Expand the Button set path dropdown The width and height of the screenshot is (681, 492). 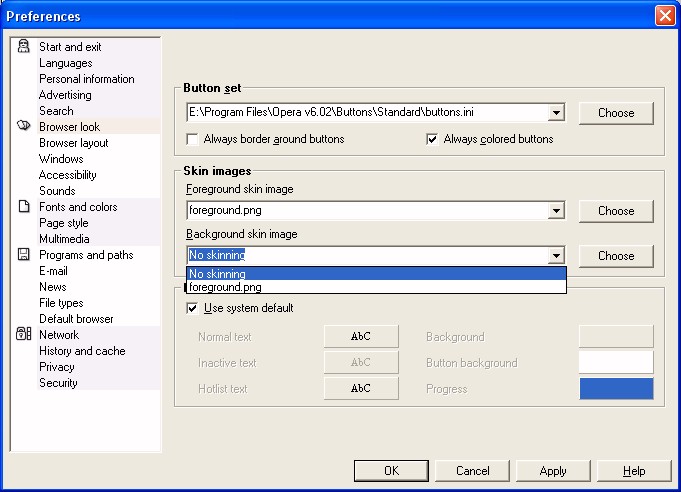point(557,113)
